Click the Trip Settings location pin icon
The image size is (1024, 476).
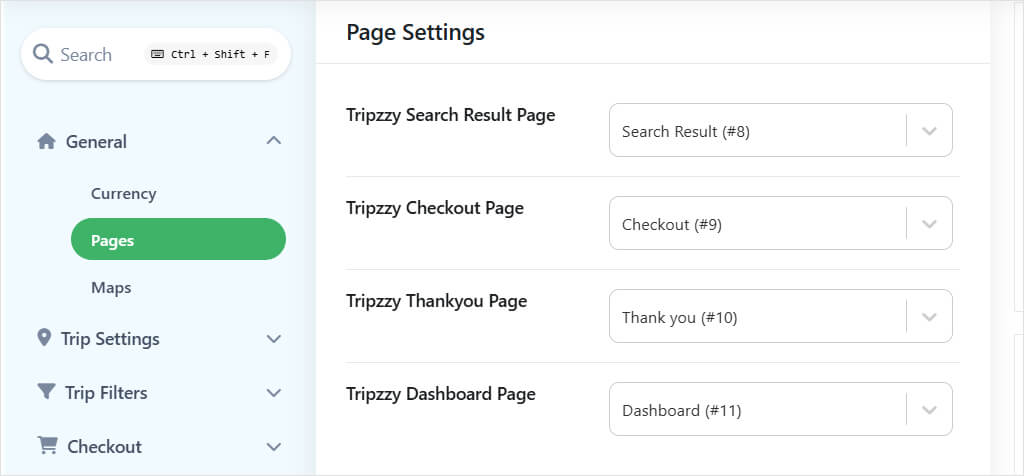44,338
